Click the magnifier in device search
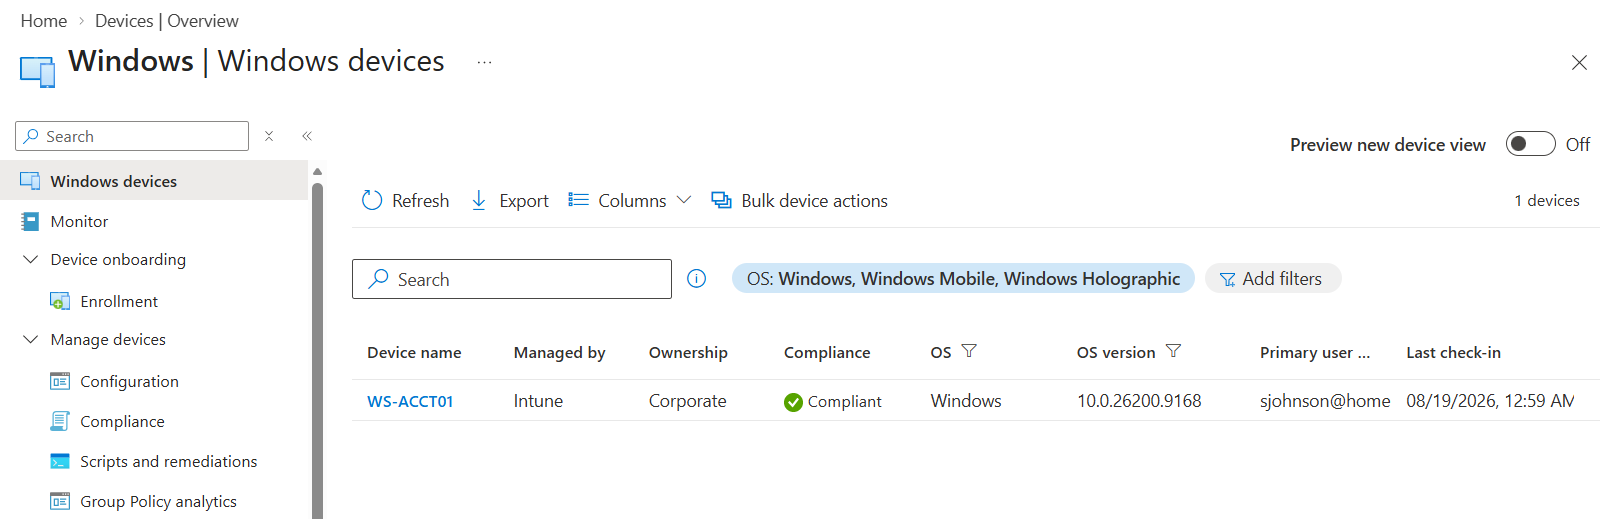This screenshot has height=519, width=1605. click(378, 279)
